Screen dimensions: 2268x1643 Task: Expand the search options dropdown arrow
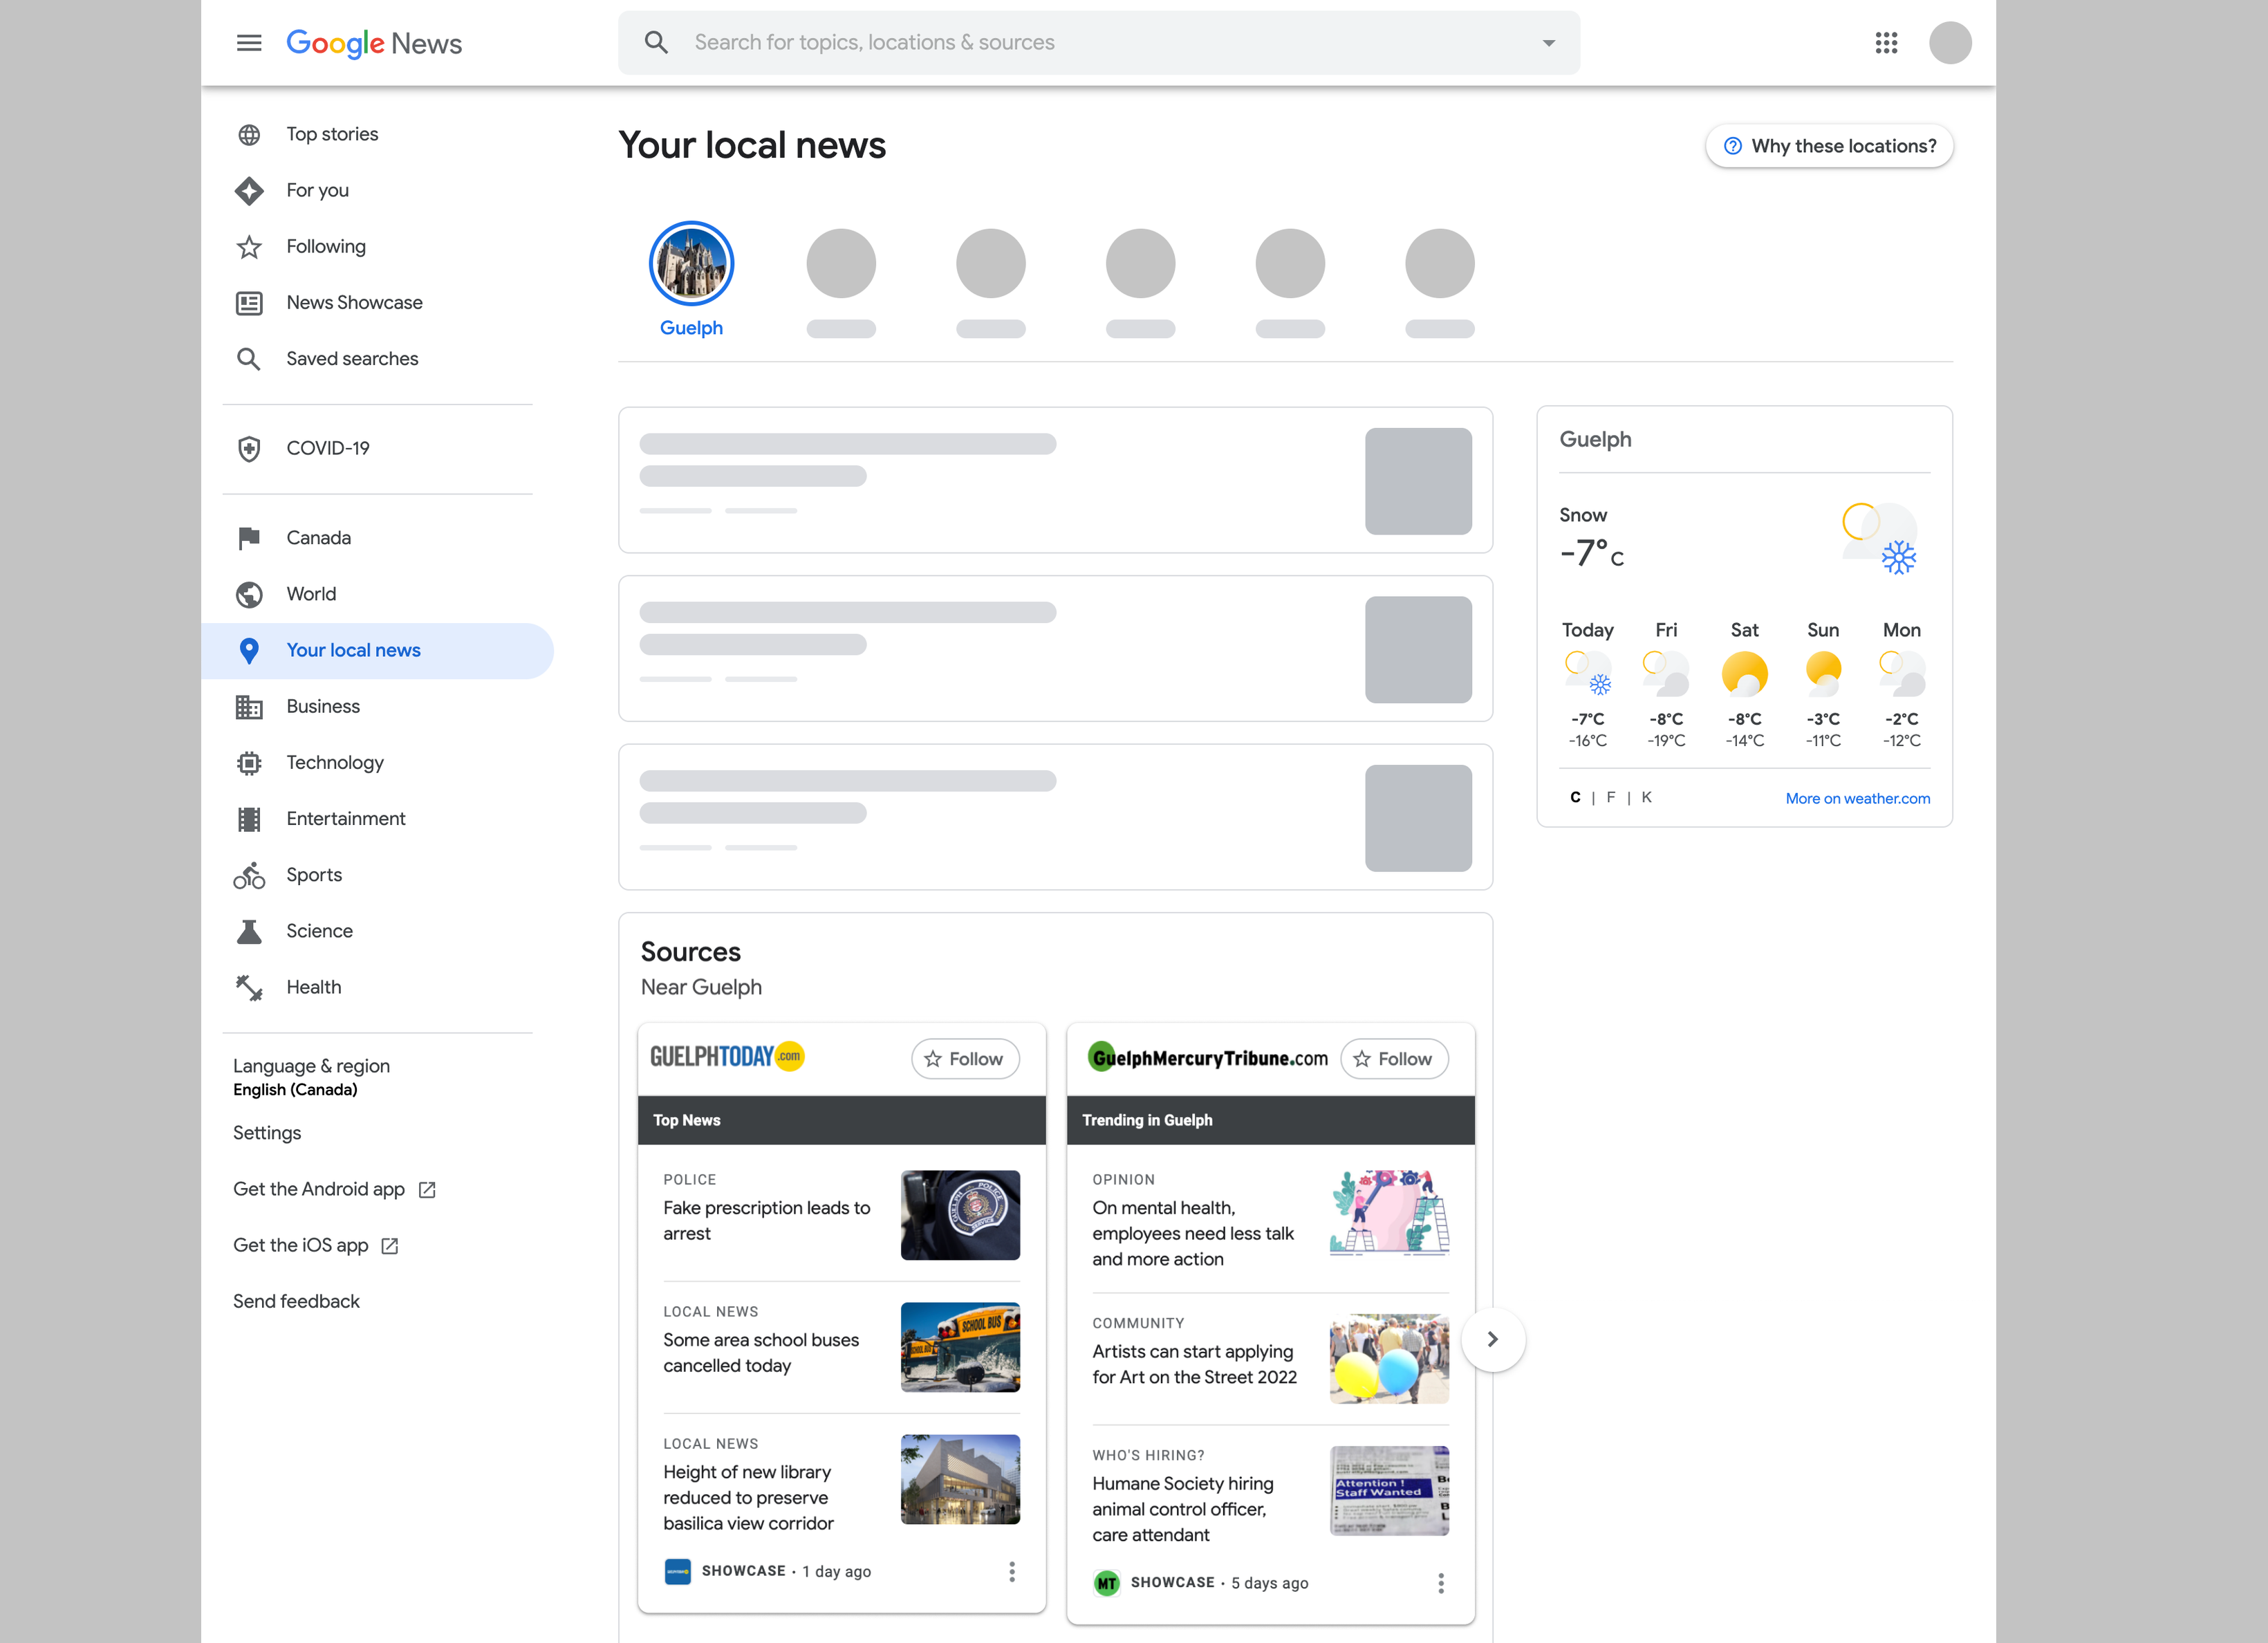tap(1548, 43)
